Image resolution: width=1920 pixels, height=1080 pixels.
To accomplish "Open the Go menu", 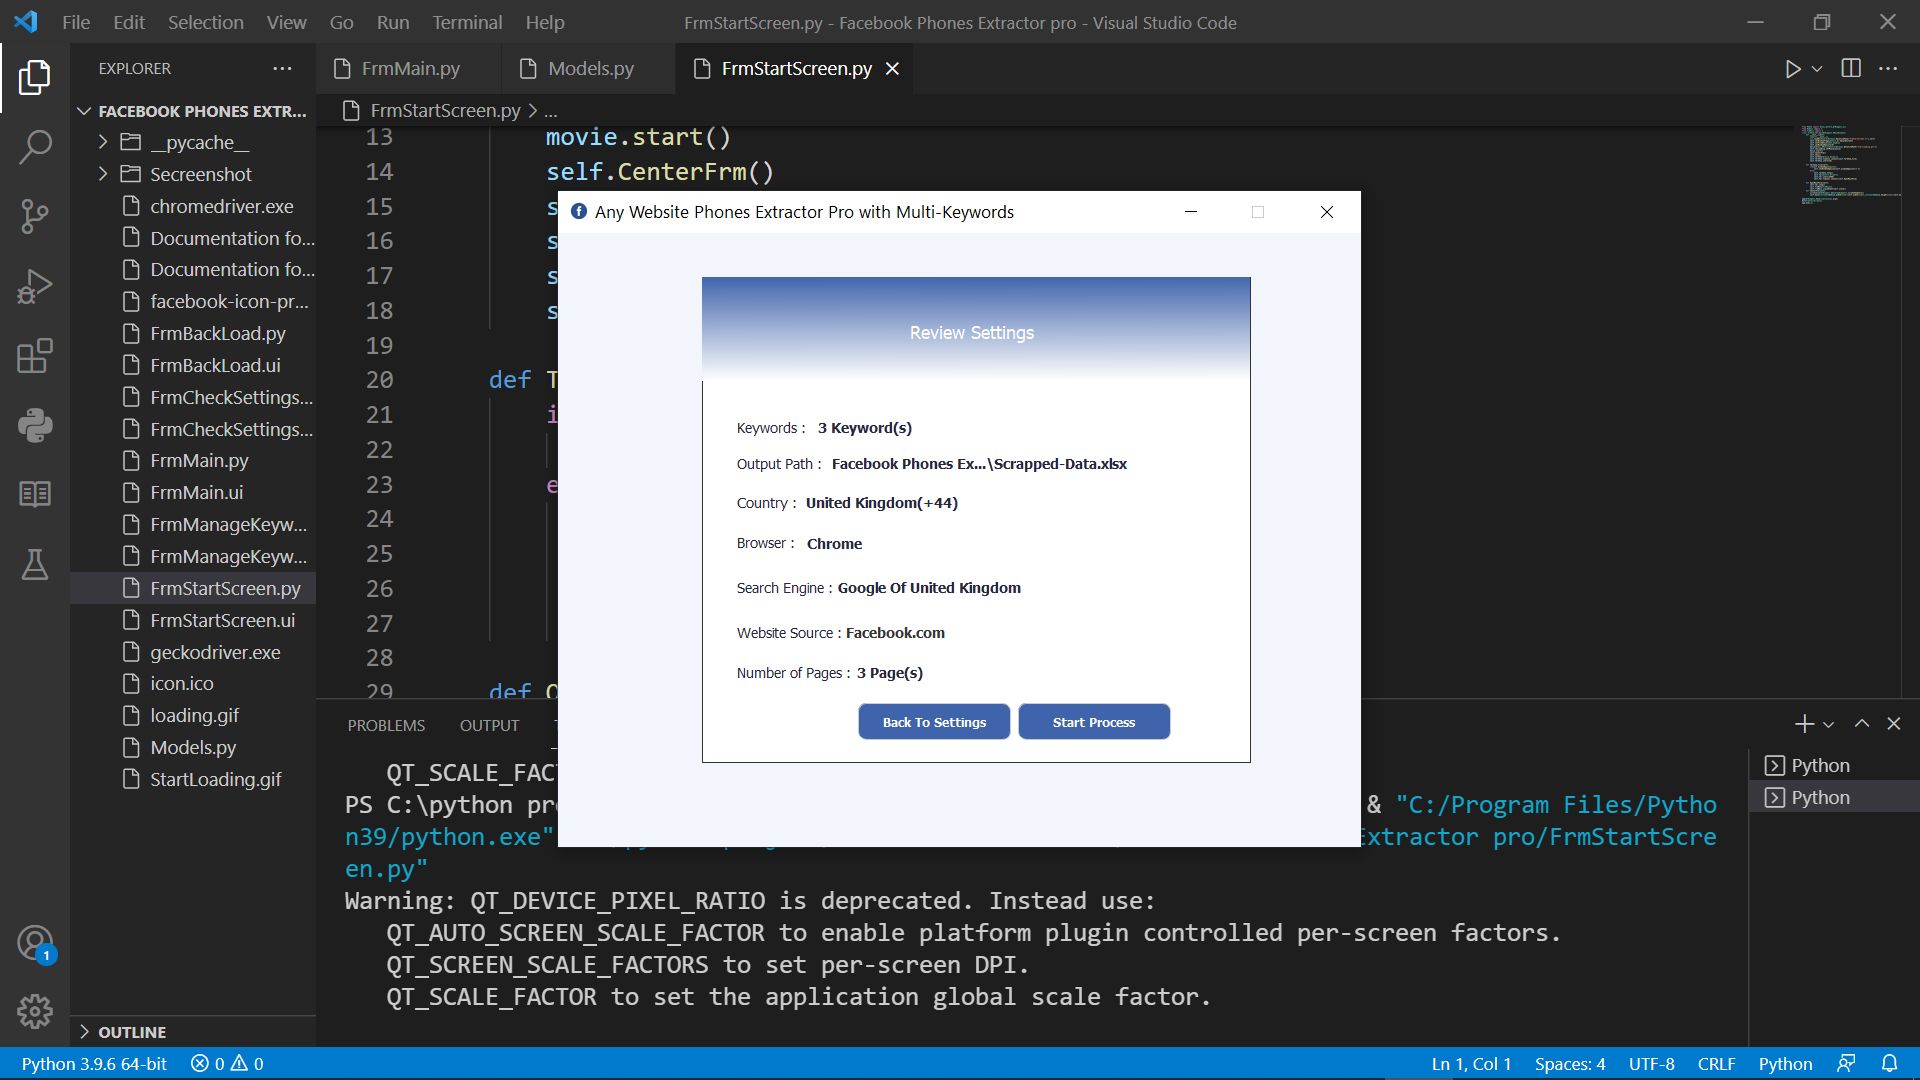I will (341, 22).
